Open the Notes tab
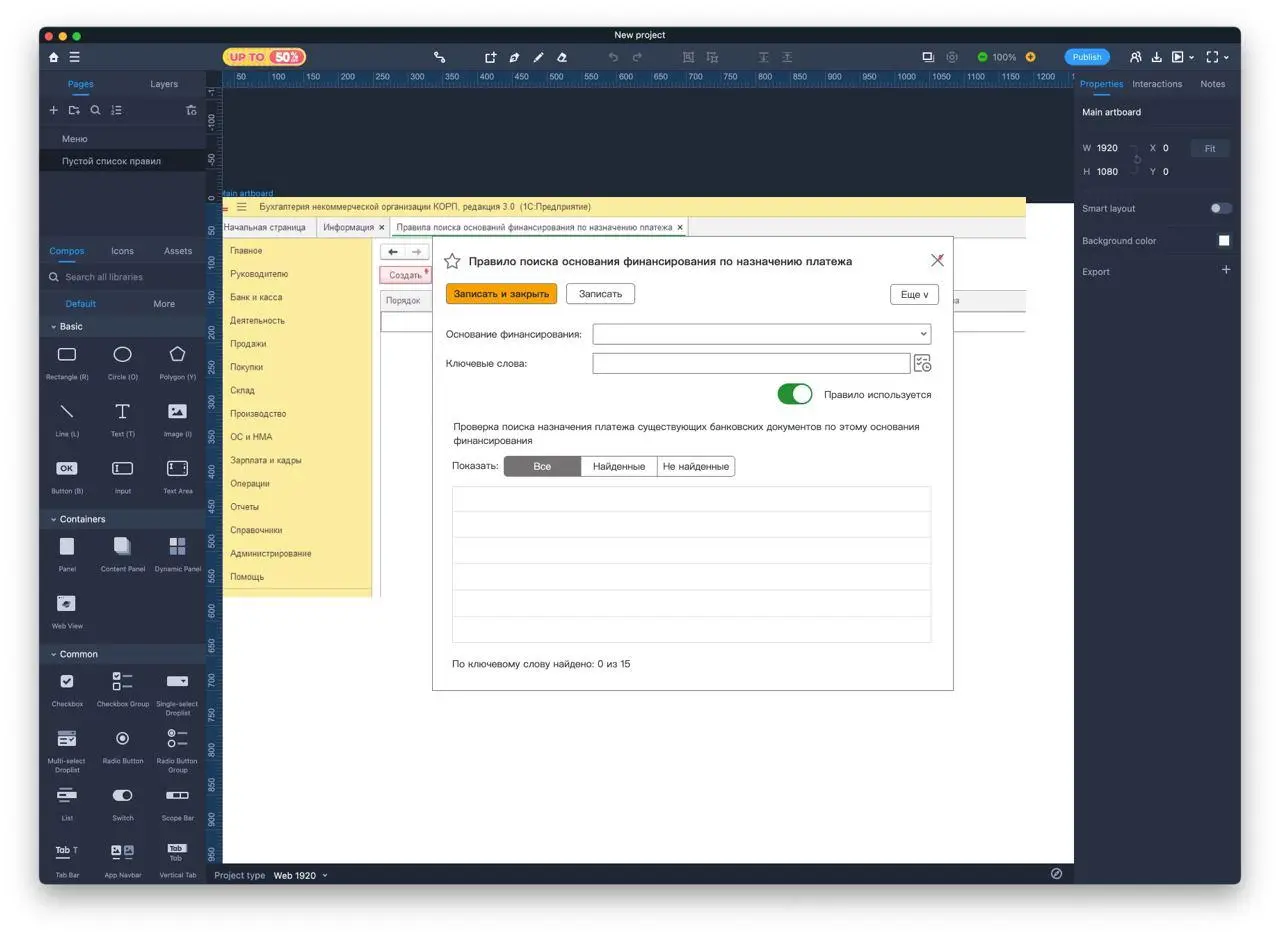Image resolution: width=1280 pixels, height=936 pixels. 1213,84
